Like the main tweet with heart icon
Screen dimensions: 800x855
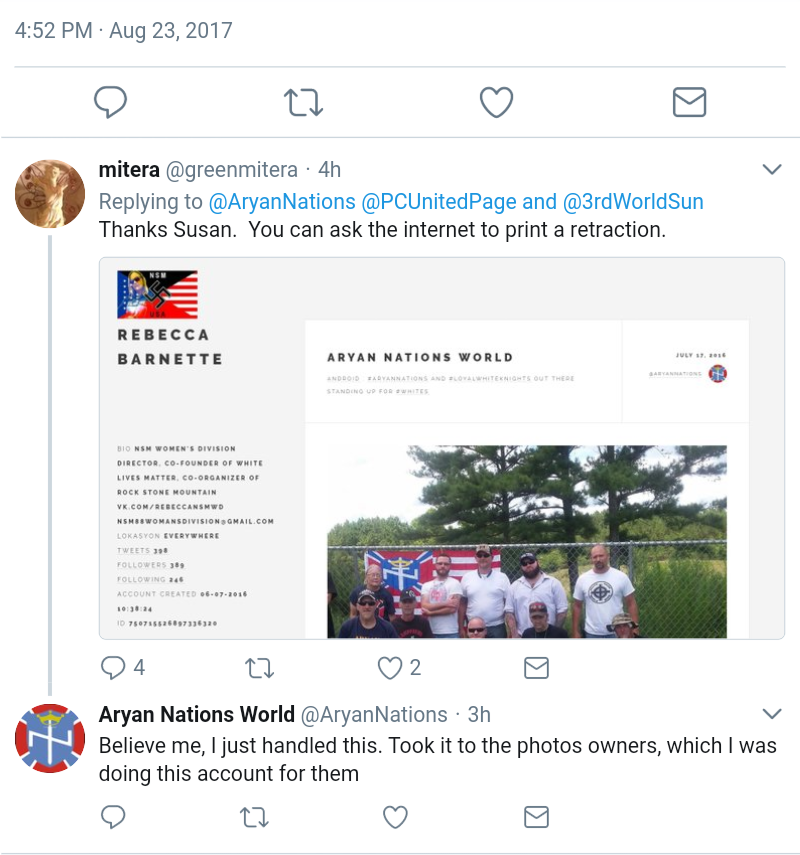496,101
